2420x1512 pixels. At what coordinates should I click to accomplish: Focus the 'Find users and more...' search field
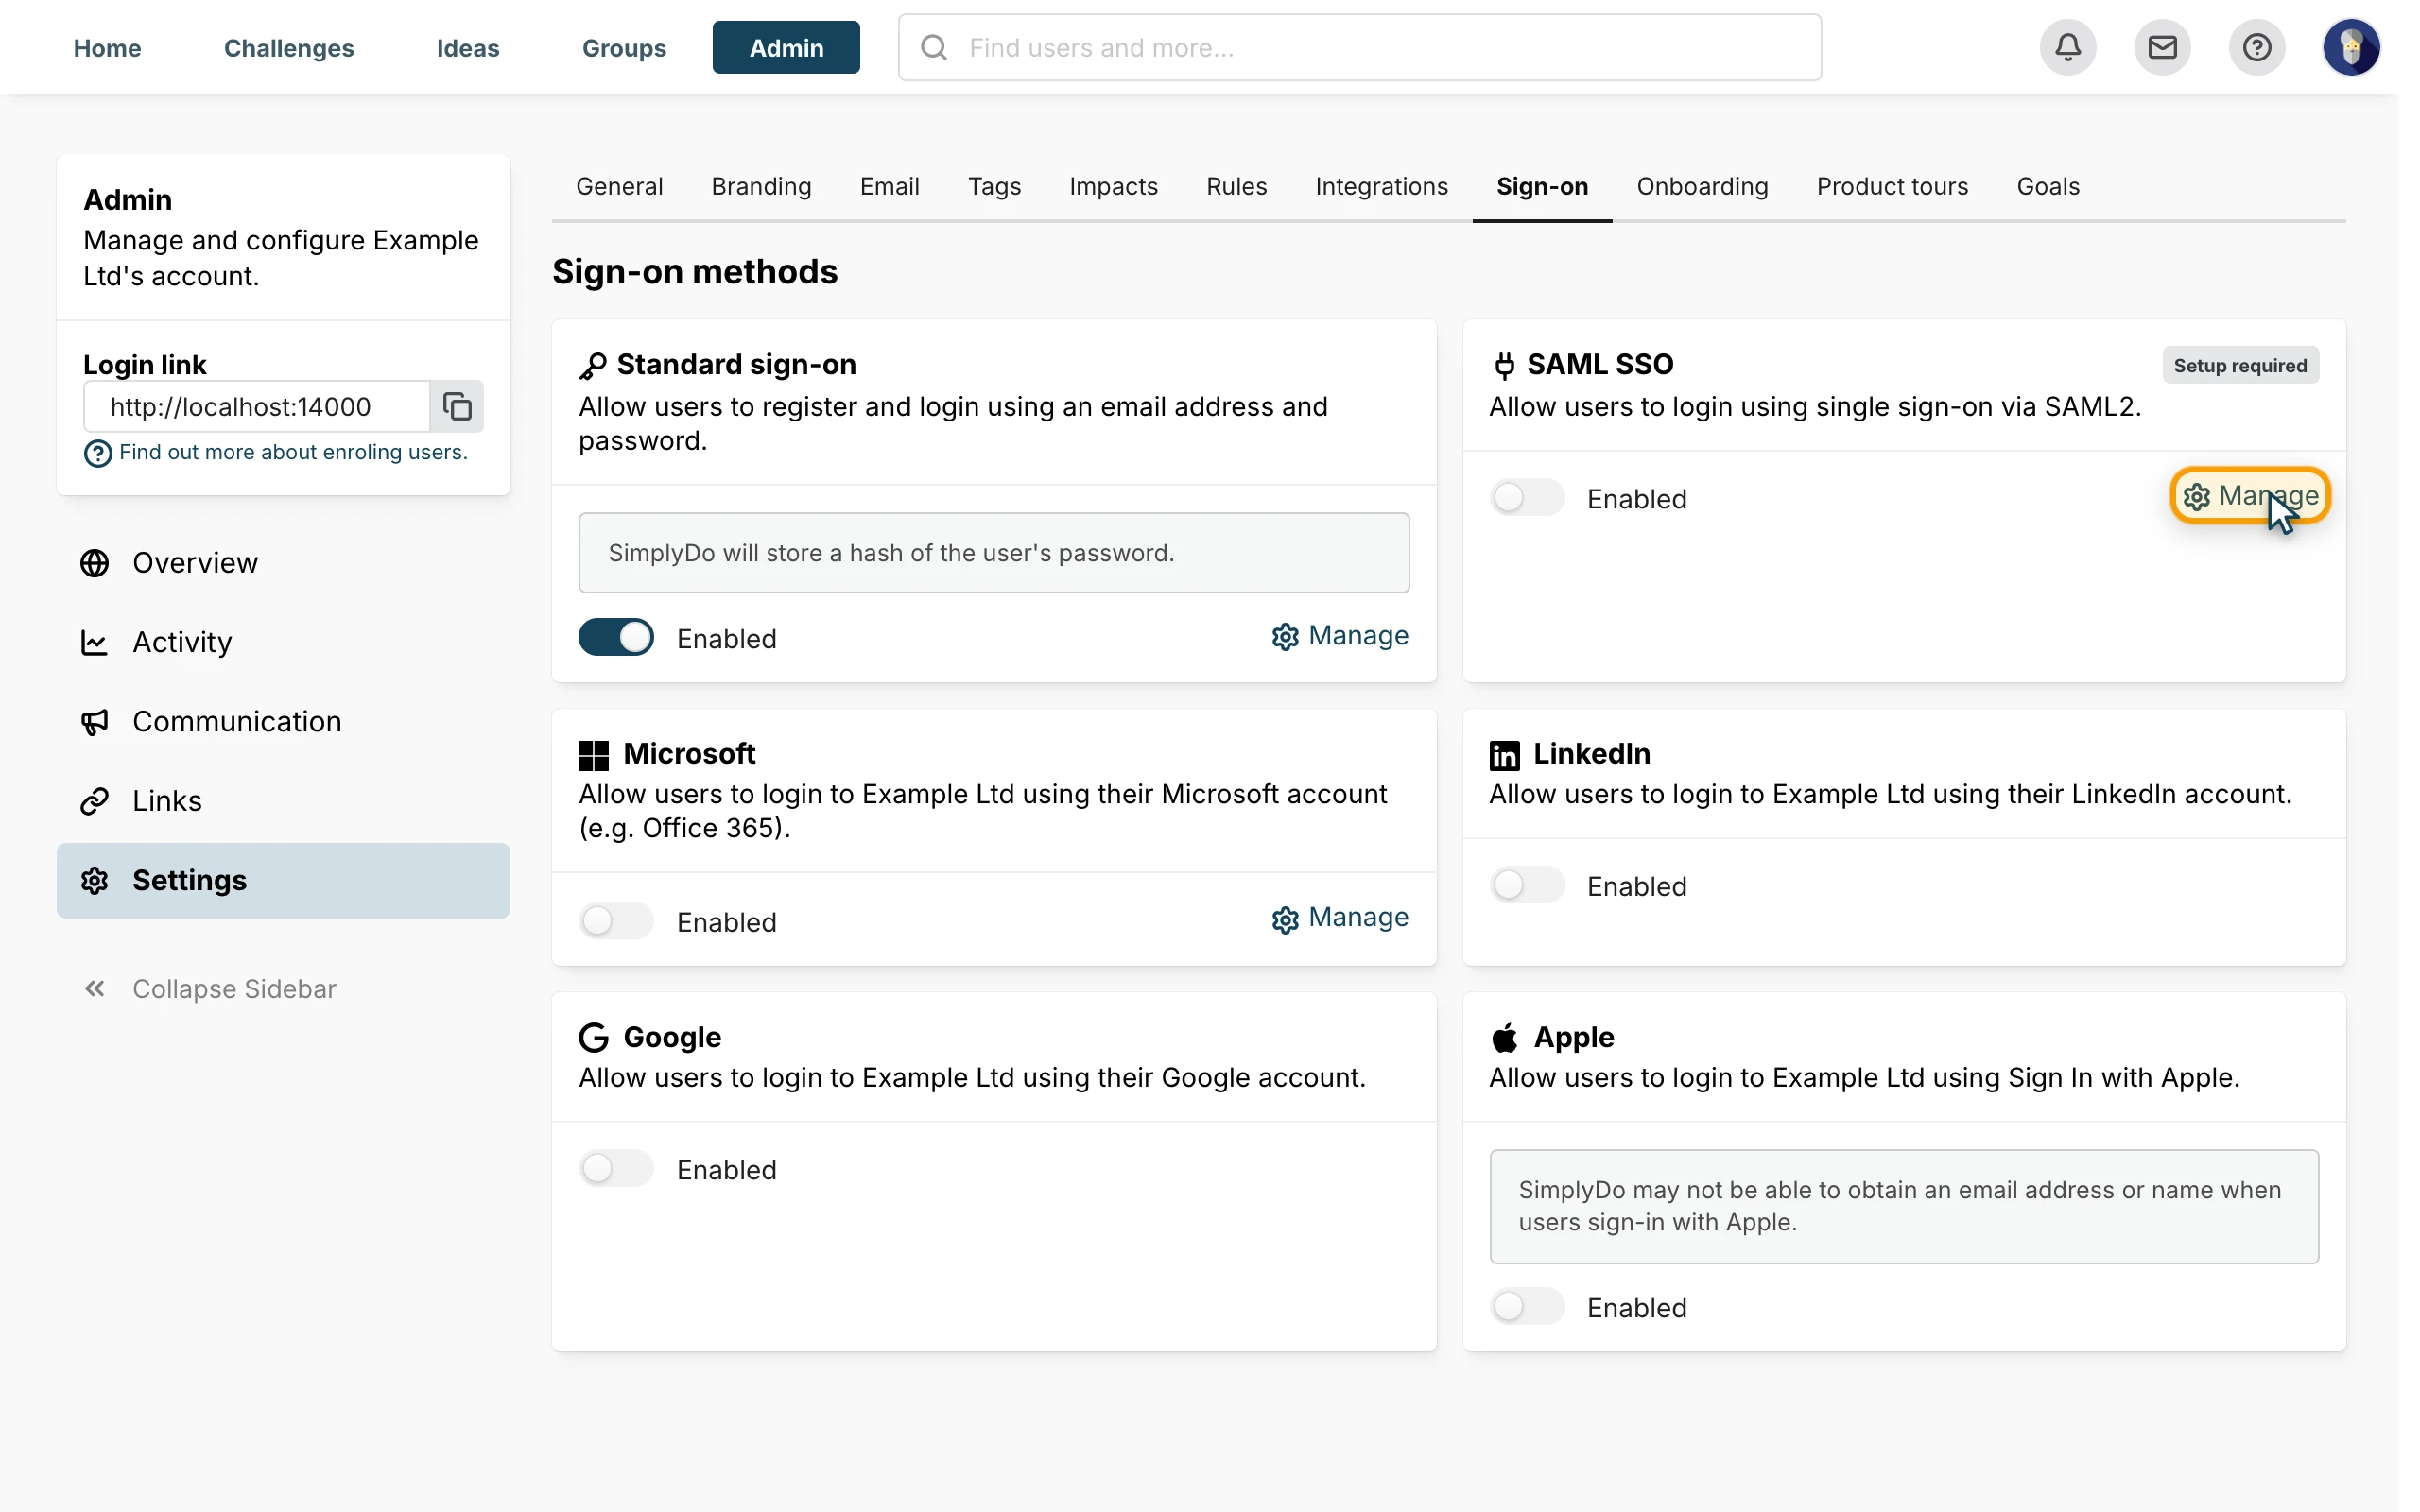point(1360,47)
